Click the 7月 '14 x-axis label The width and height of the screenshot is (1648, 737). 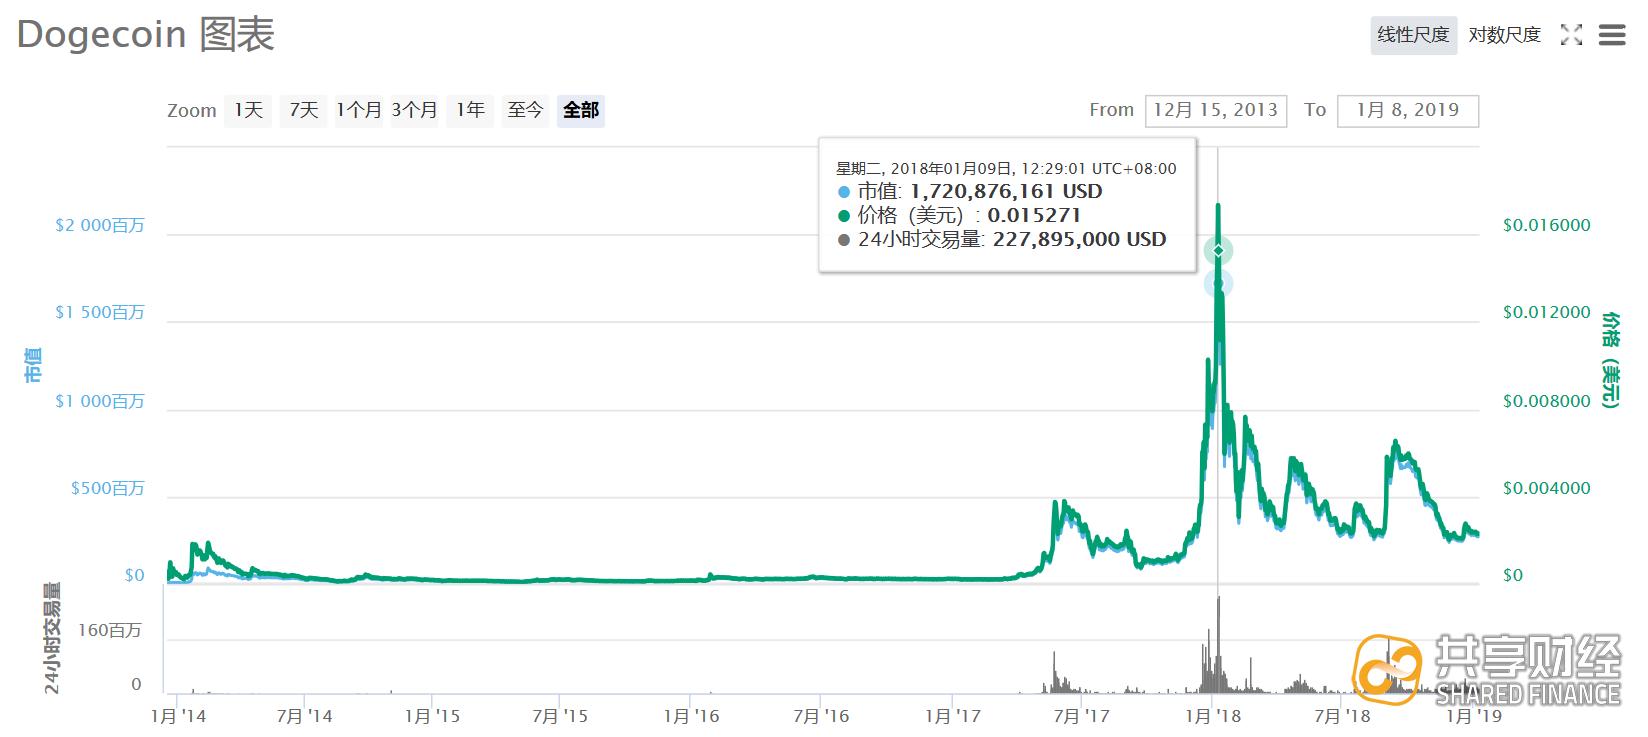pyautogui.click(x=304, y=717)
